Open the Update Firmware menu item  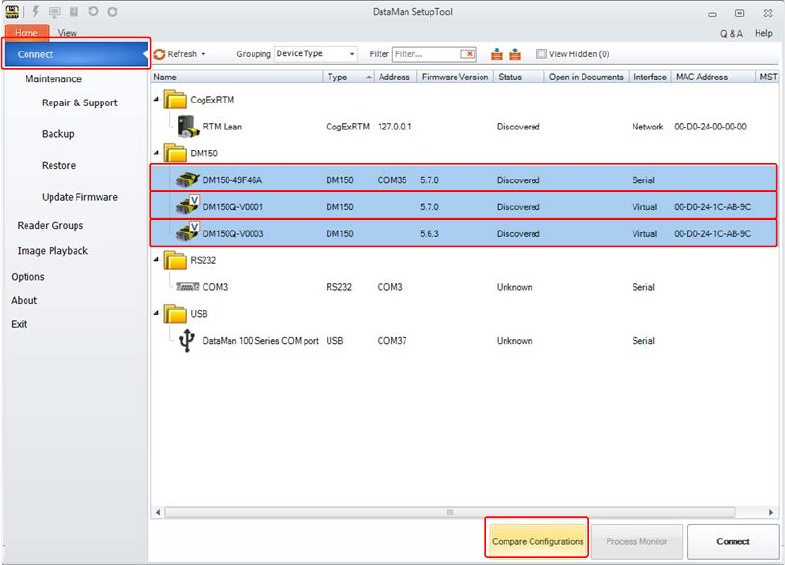[x=80, y=197]
